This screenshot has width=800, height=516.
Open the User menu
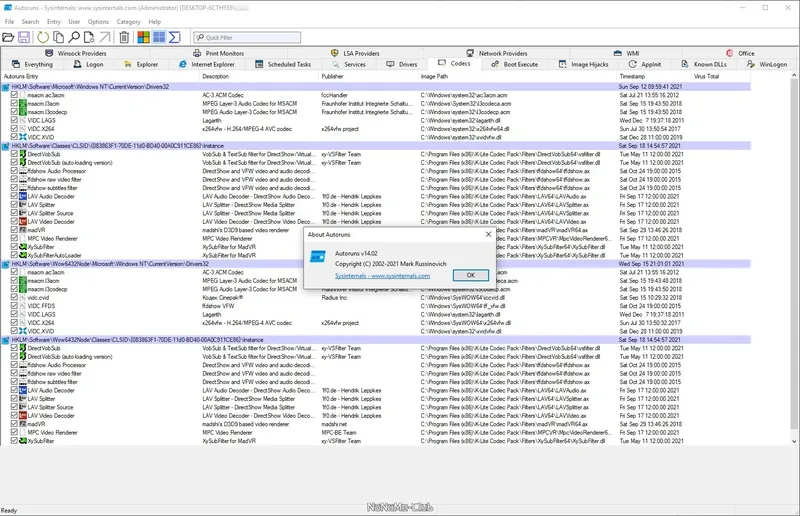[74, 22]
